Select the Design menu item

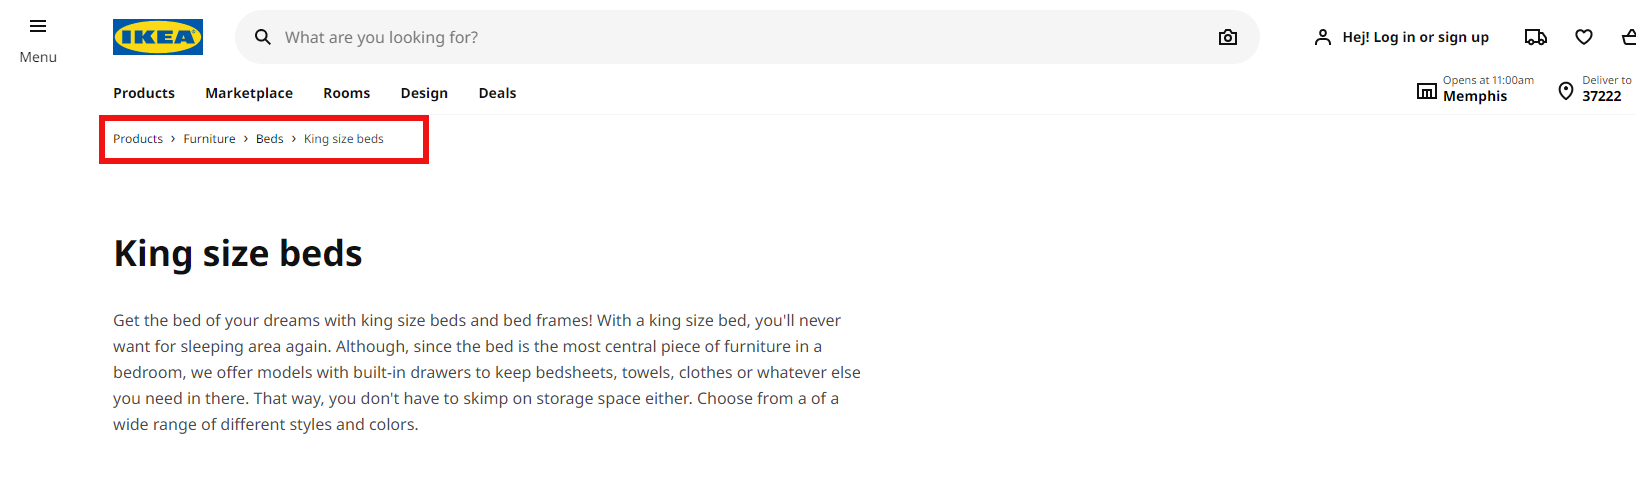point(424,93)
